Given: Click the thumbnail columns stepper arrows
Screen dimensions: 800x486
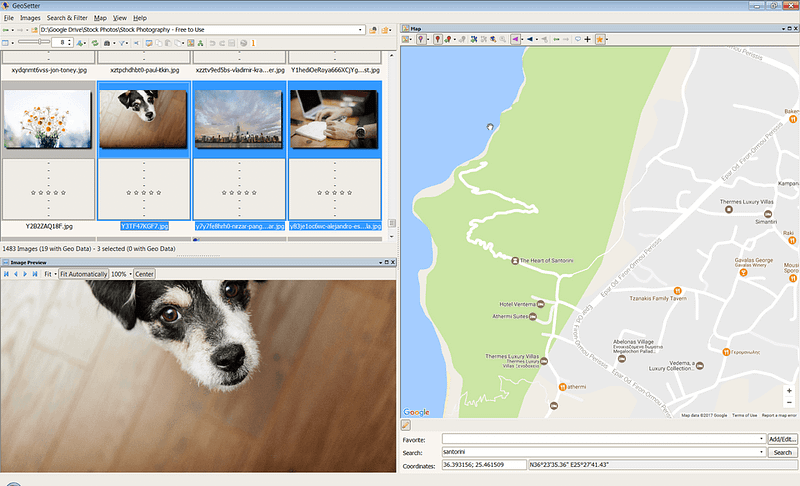Looking at the screenshot, I should 69,43.
